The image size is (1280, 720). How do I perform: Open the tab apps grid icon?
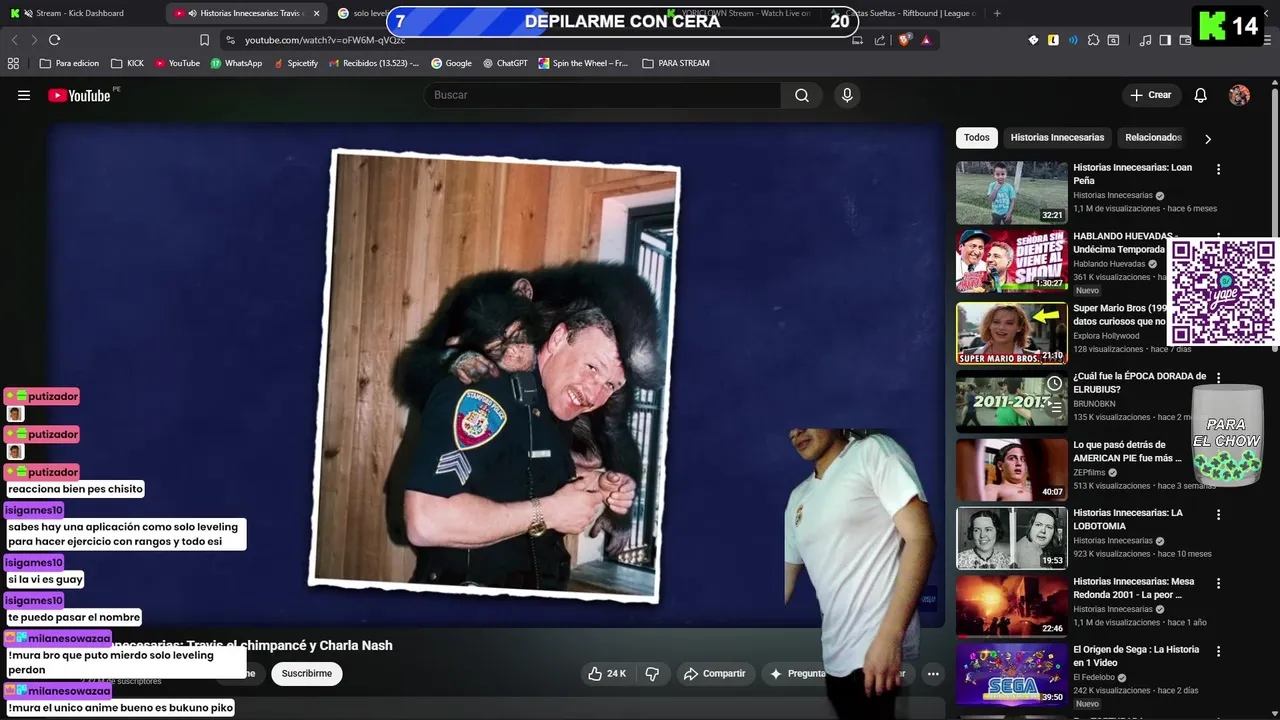coord(13,63)
